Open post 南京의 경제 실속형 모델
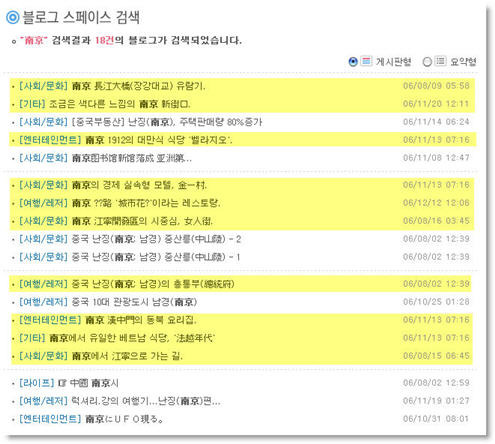This screenshot has height=444, width=495. [x=139, y=185]
